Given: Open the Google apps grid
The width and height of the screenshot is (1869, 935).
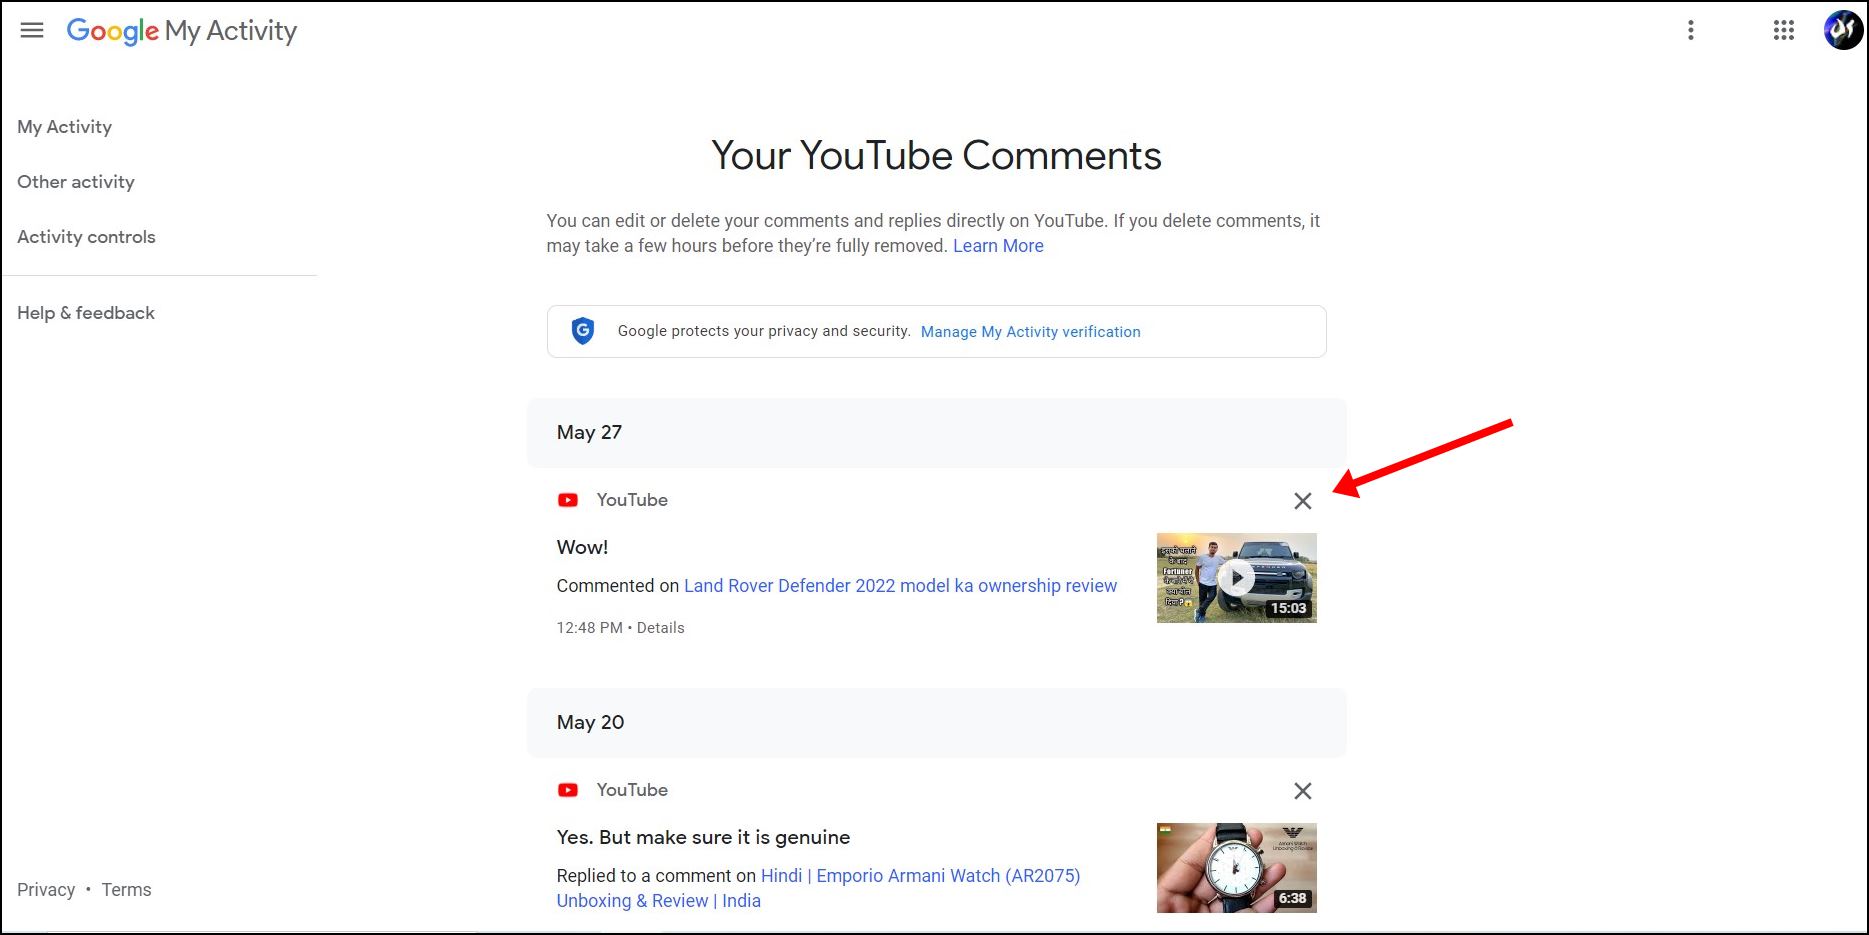Looking at the screenshot, I should point(1784,30).
